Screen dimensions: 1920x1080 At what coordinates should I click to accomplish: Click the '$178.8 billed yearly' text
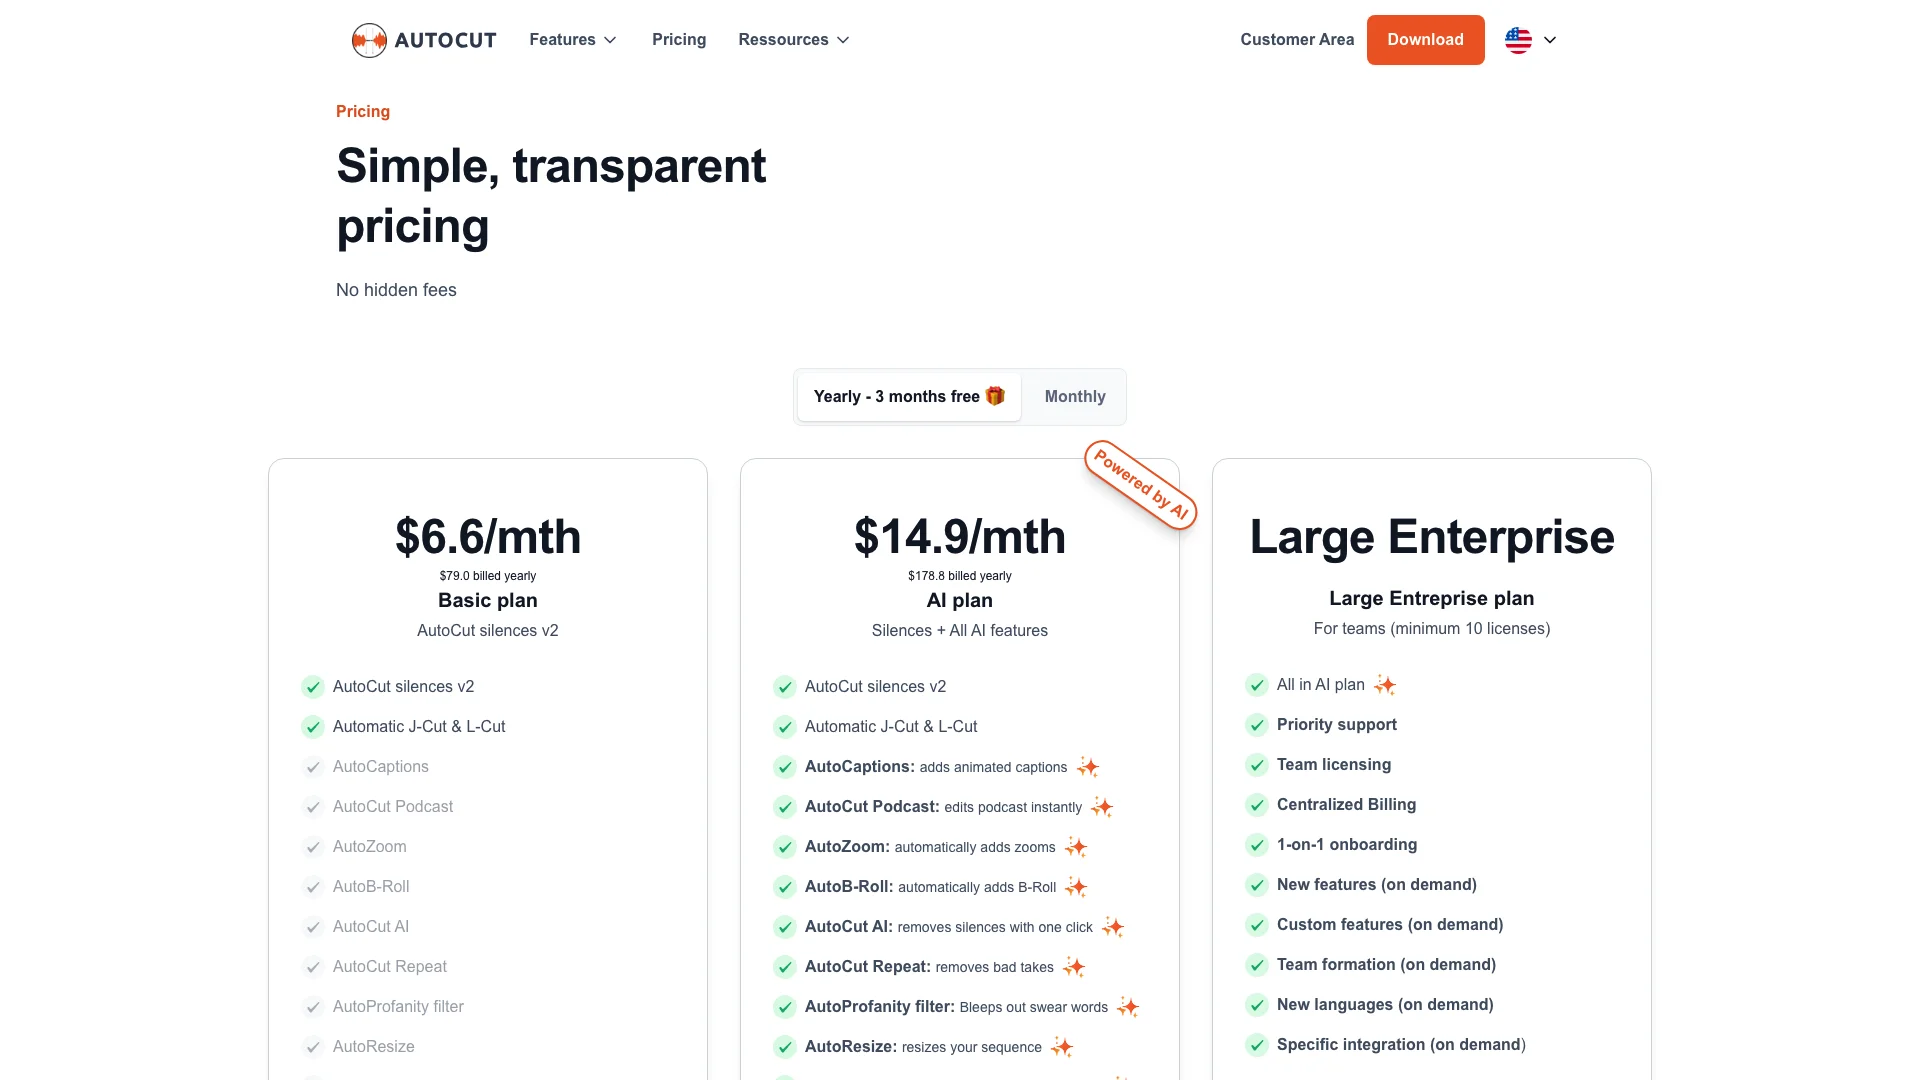pos(960,576)
